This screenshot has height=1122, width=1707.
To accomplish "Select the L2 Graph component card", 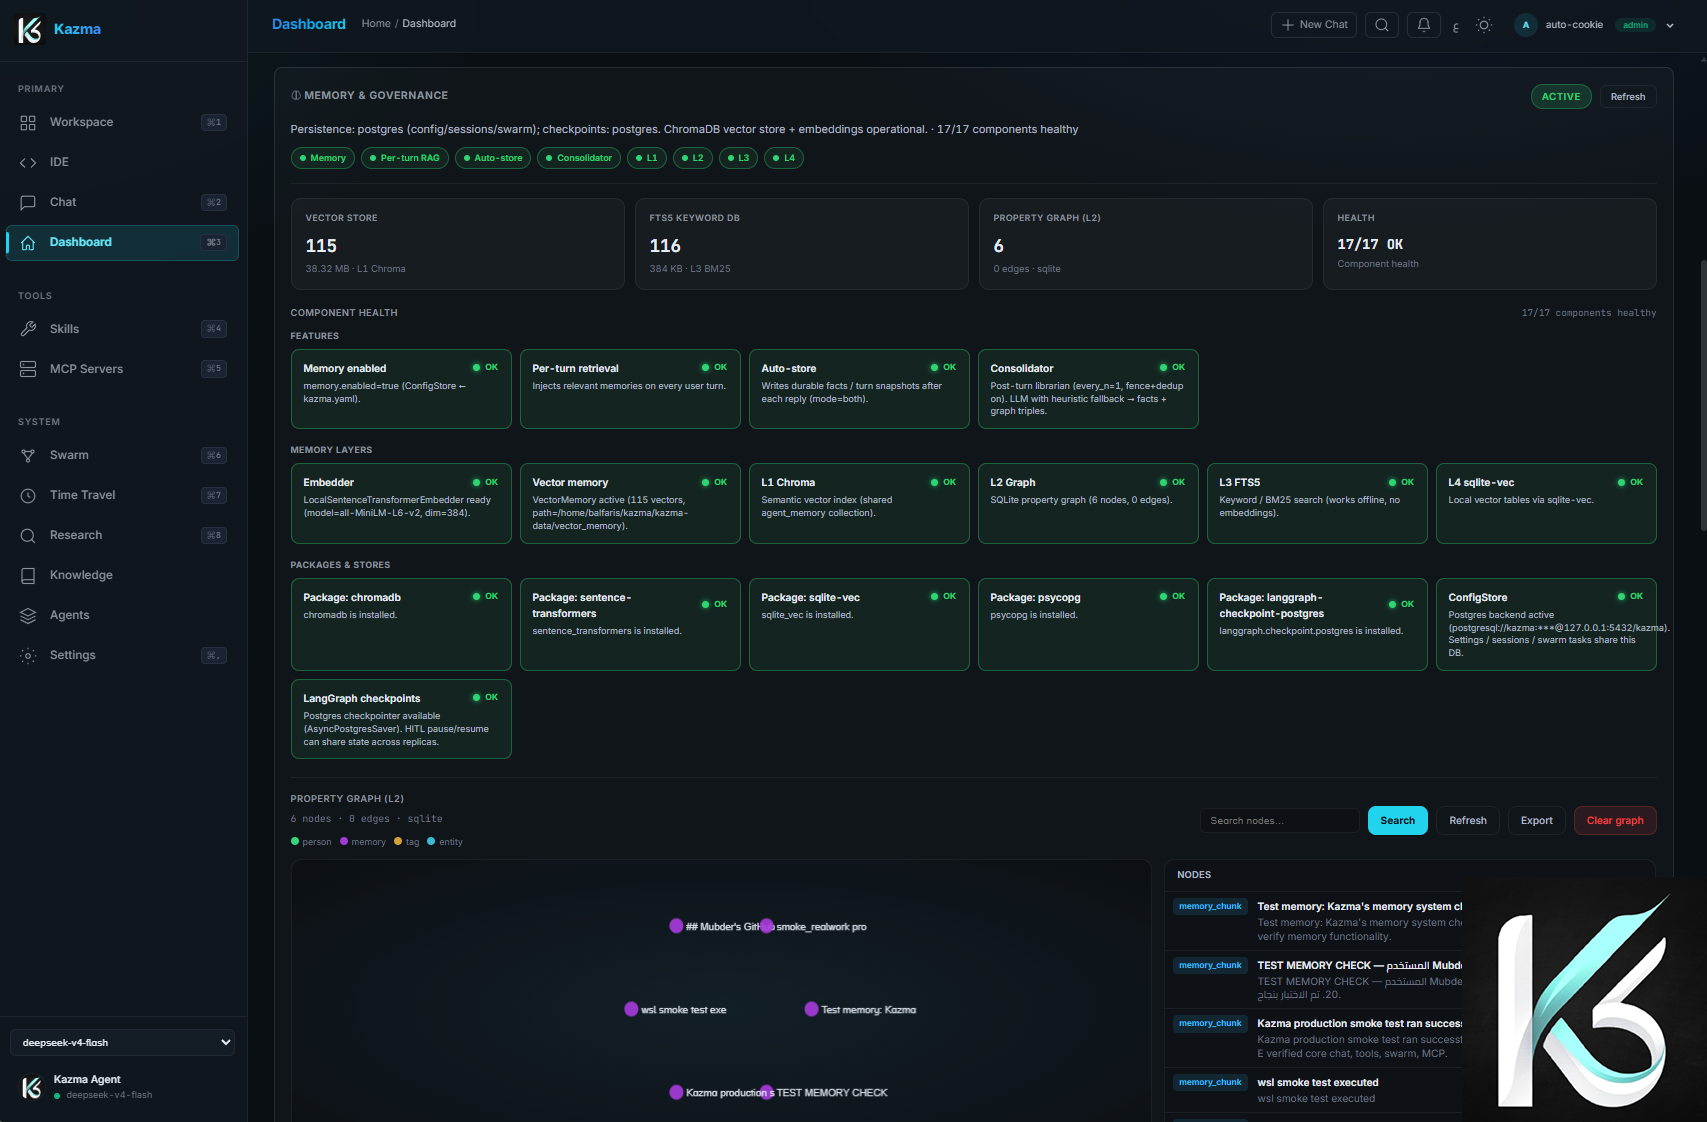I will coord(1088,504).
